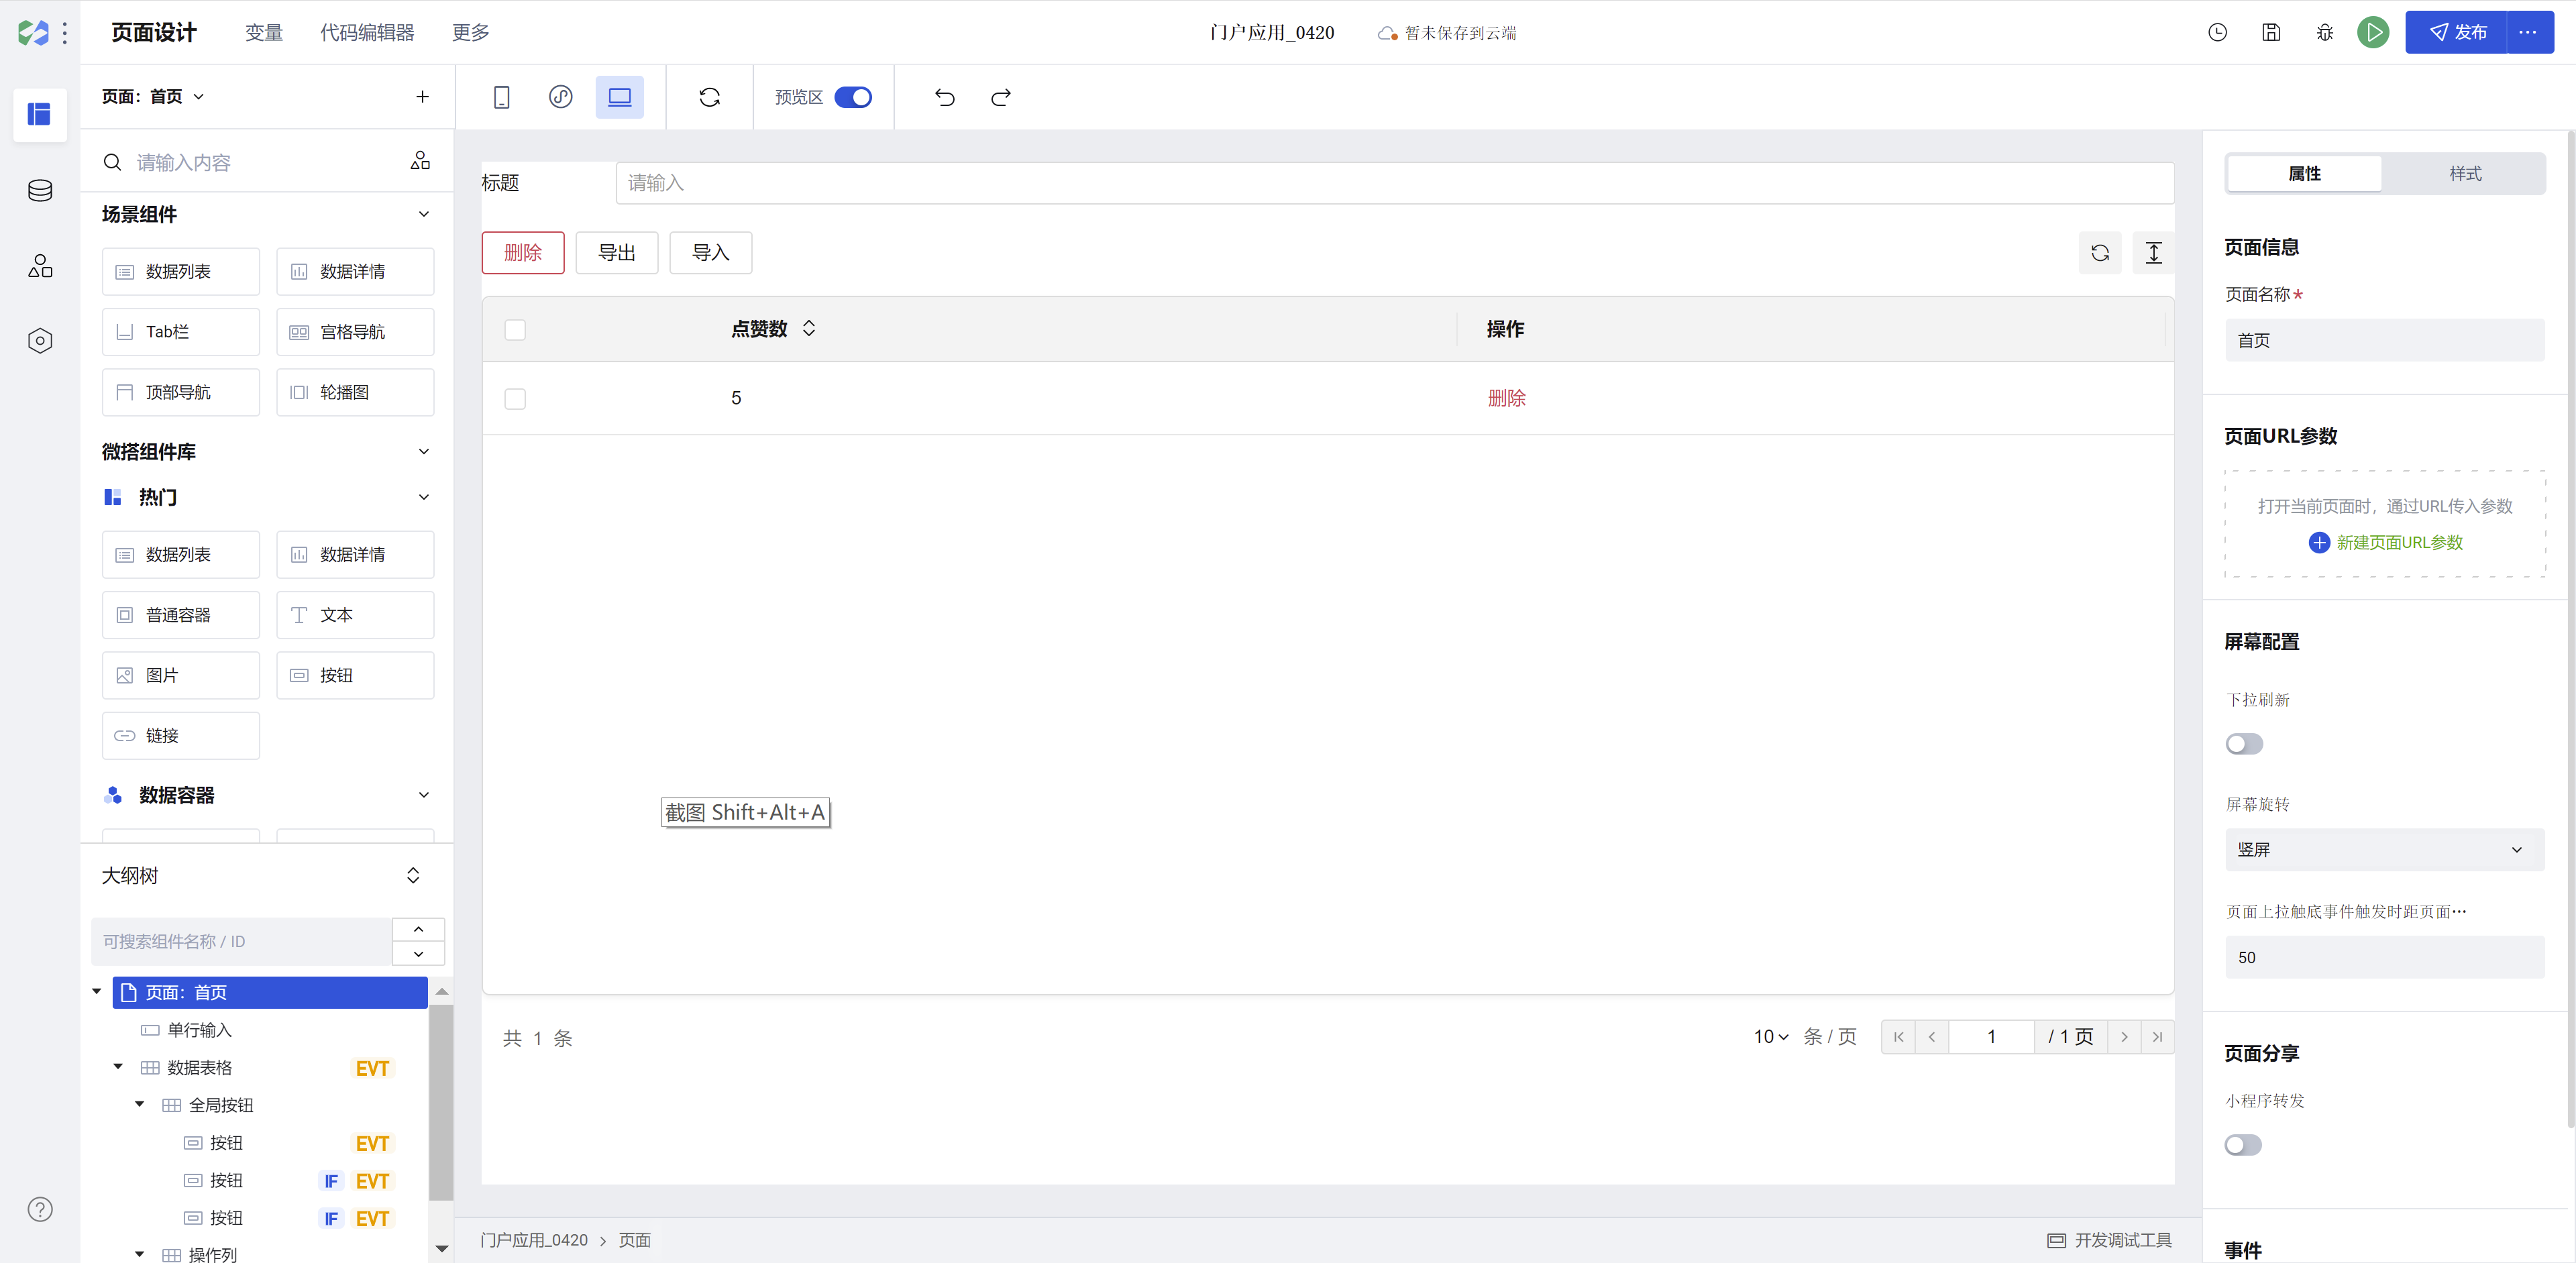
Task: Enable the 下拉刷新 toggle
Action: [2244, 744]
